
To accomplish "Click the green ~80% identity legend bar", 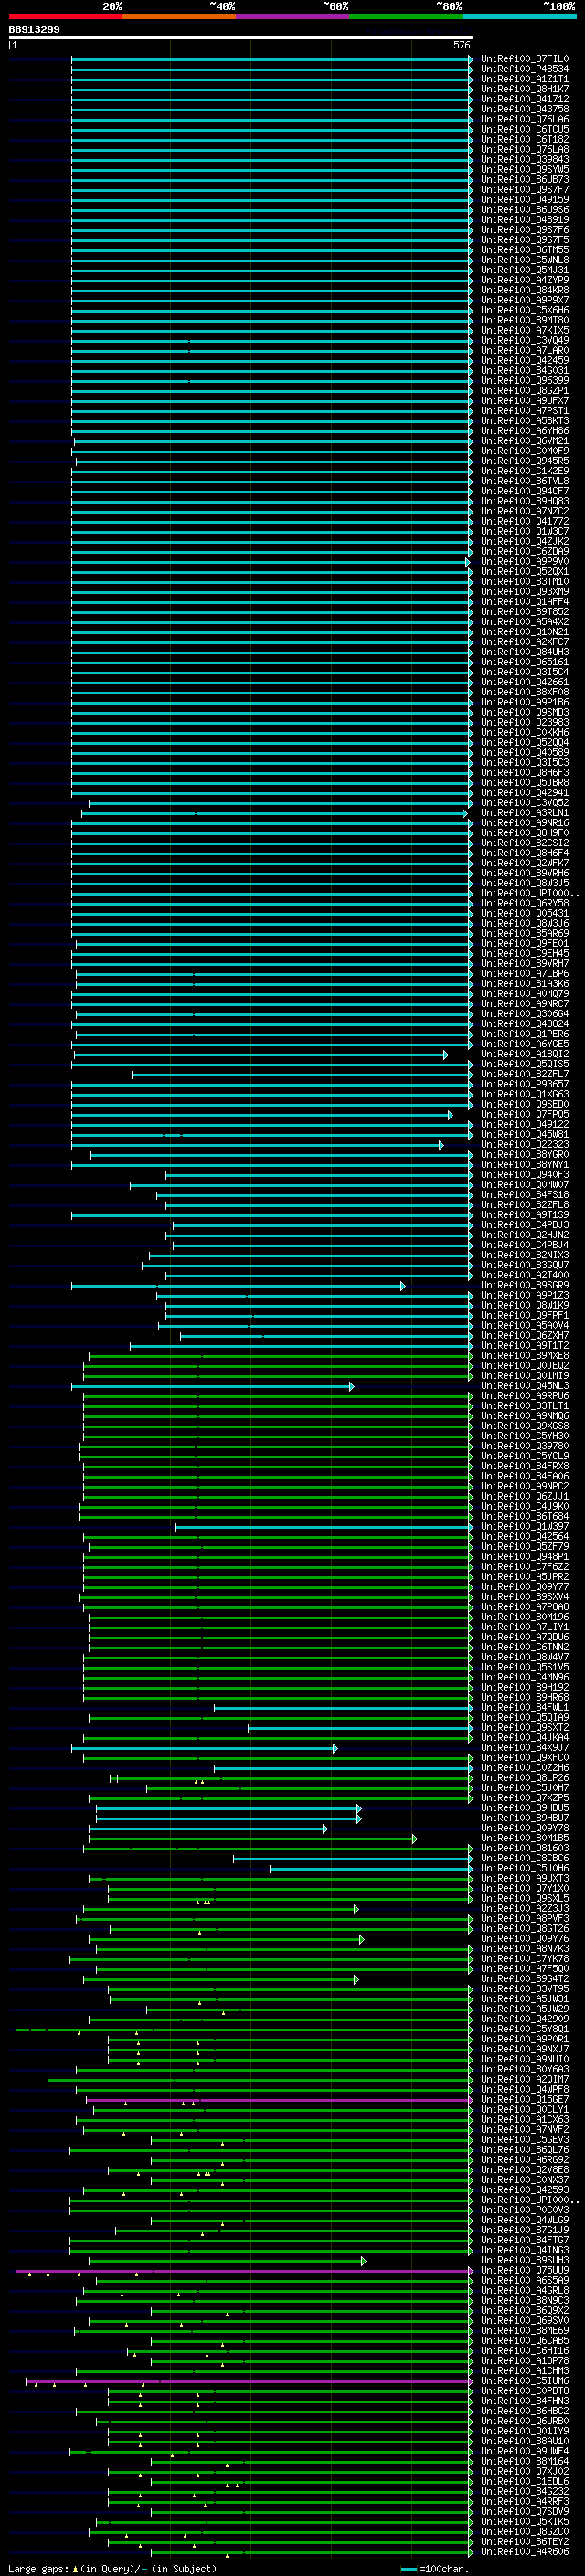I will click(406, 16).
